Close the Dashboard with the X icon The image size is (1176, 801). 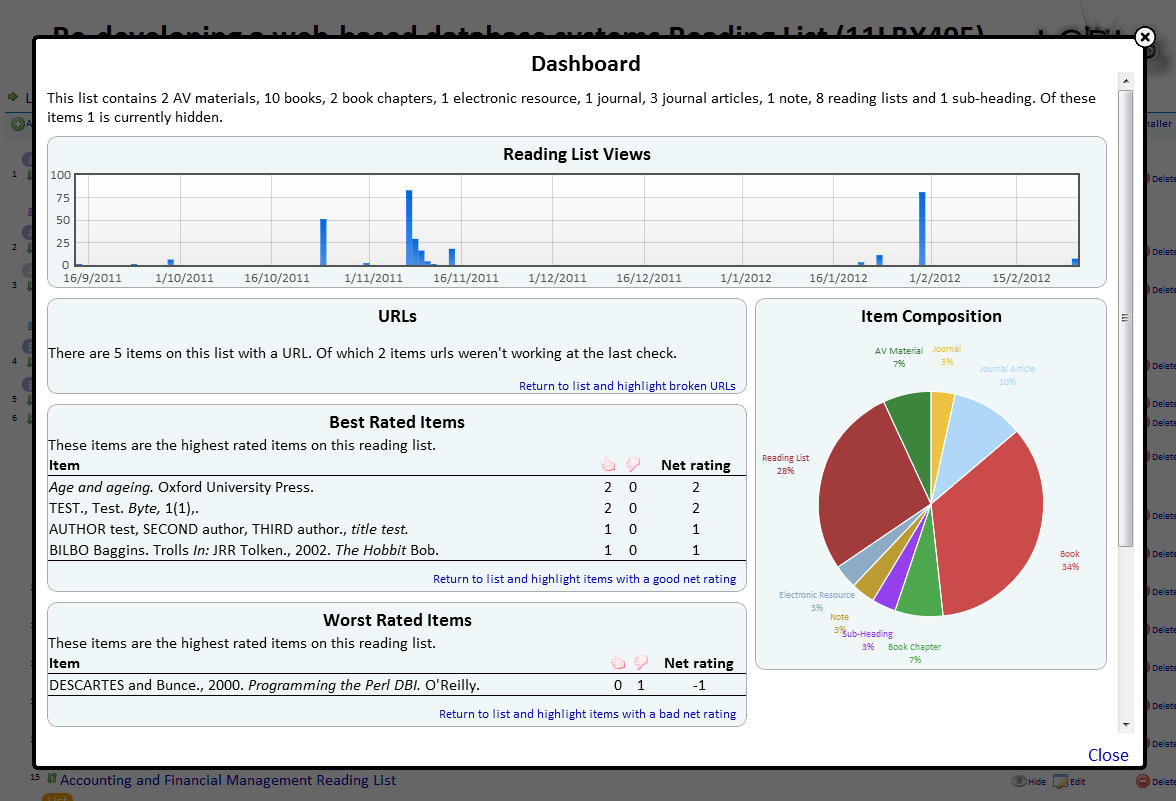click(x=1144, y=38)
